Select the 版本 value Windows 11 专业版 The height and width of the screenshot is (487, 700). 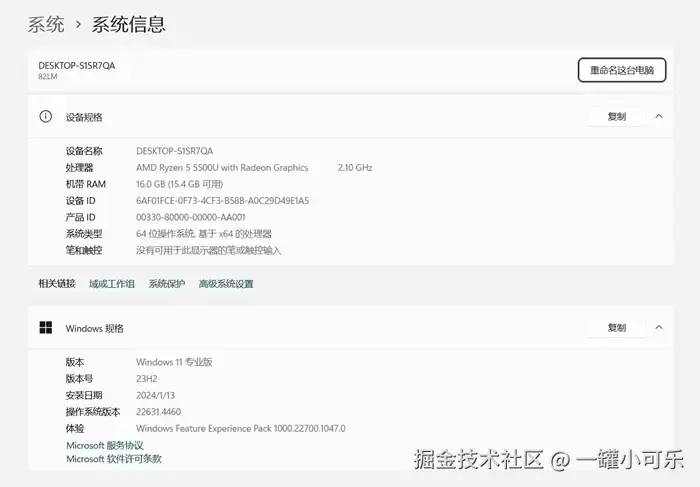tap(174, 362)
